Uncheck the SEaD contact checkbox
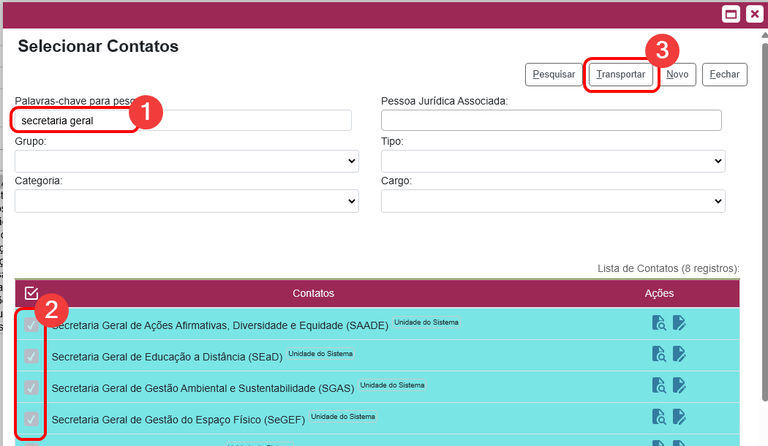 point(31,356)
